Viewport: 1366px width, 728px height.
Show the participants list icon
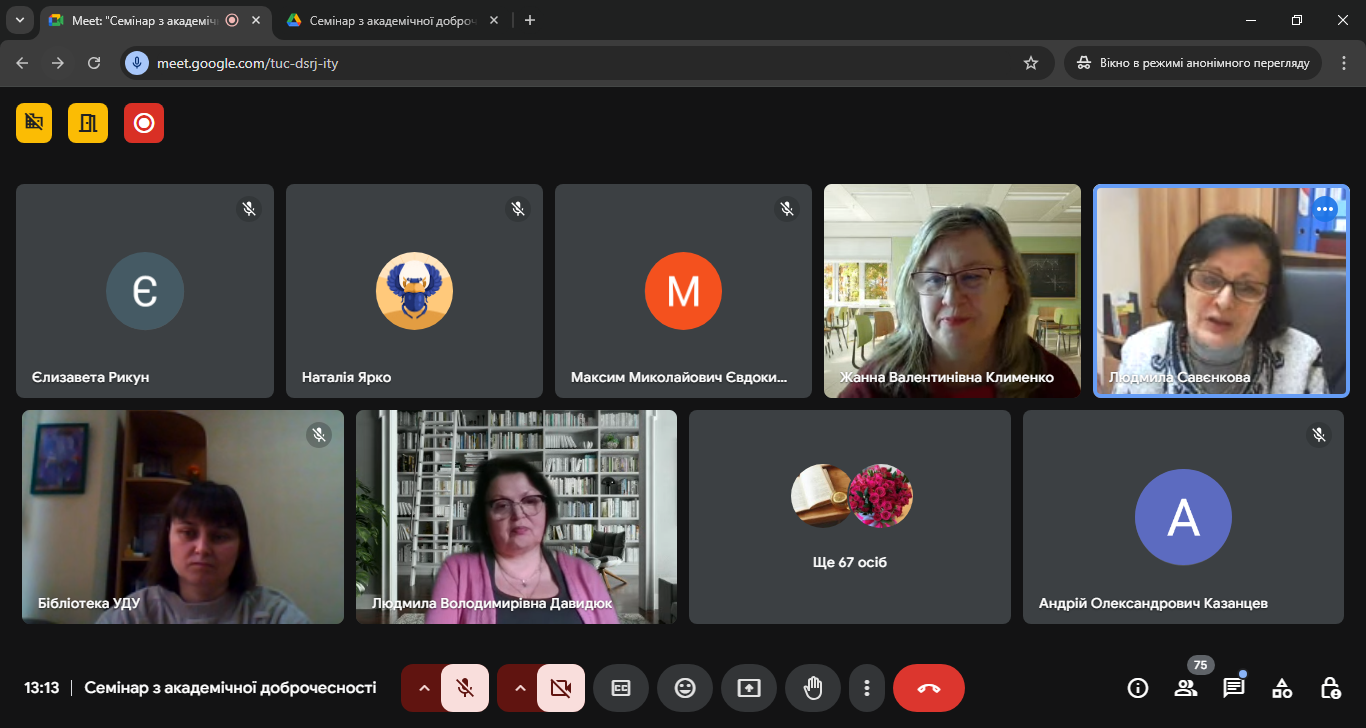point(1186,688)
